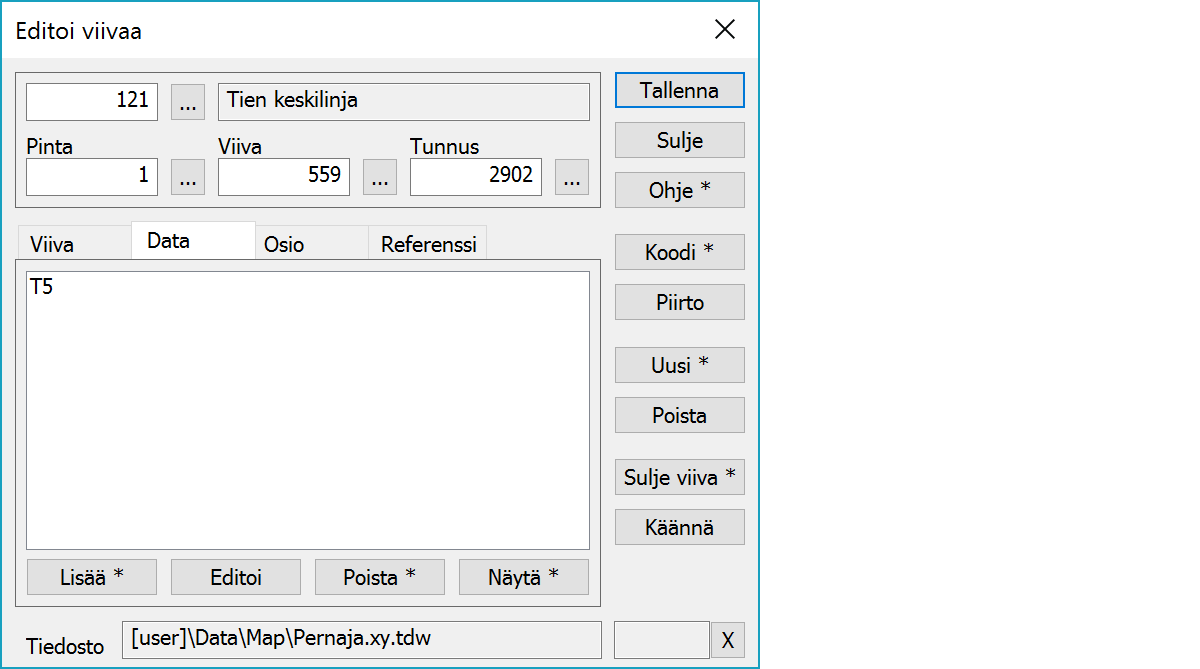This screenshot has height=669, width=1200.
Task: Select the Referenssi tab
Action: 429,245
